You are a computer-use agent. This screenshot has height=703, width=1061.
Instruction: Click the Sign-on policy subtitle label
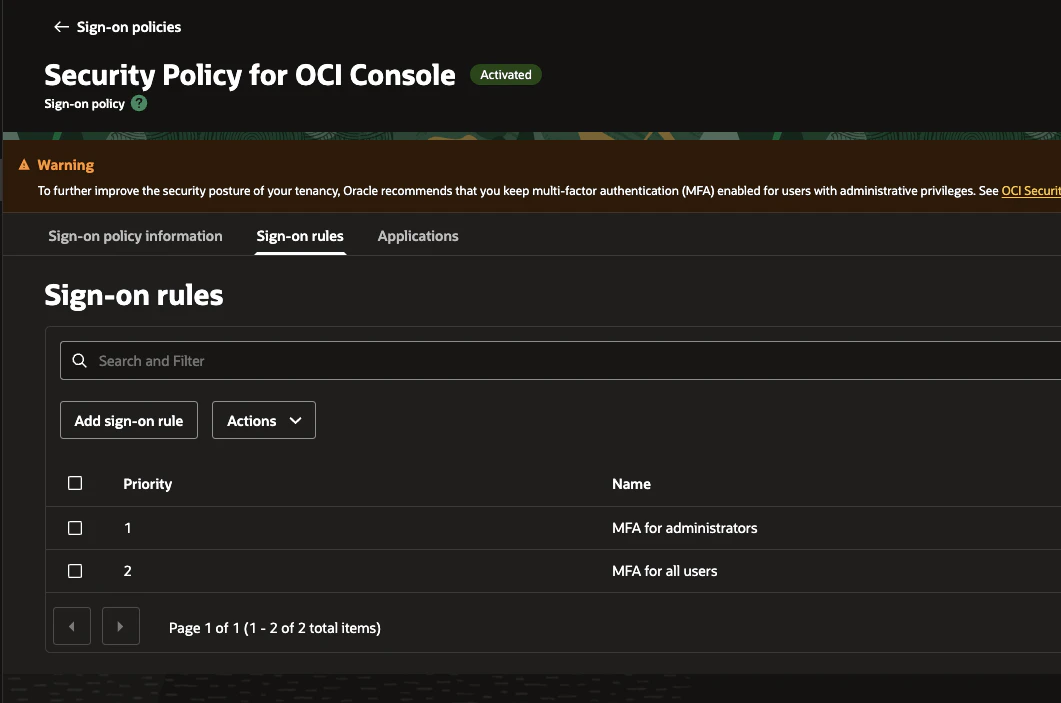tap(85, 104)
